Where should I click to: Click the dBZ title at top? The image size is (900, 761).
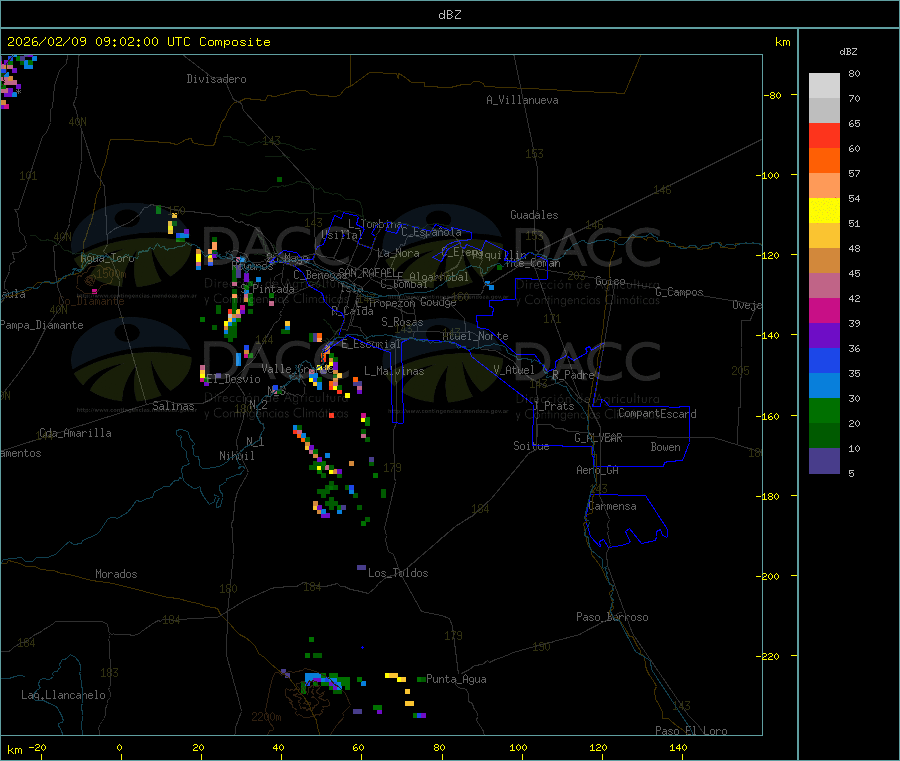point(449,15)
